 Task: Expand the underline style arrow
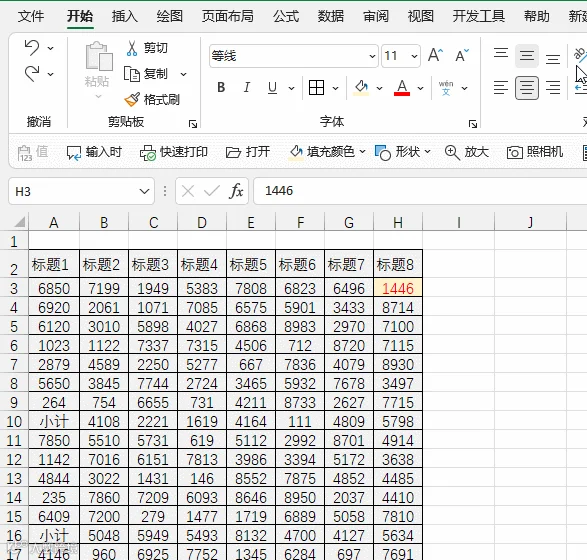pyautogui.click(x=291, y=88)
